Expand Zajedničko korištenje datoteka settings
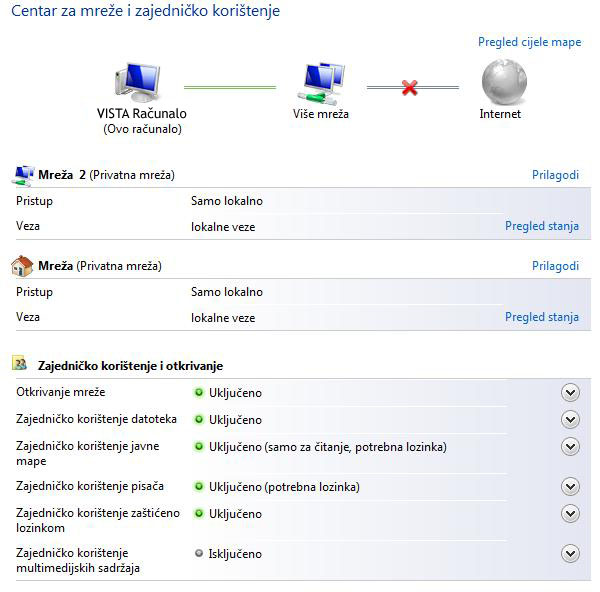Image resolution: width=600 pixels, height=592 pixels. [570, 419]
